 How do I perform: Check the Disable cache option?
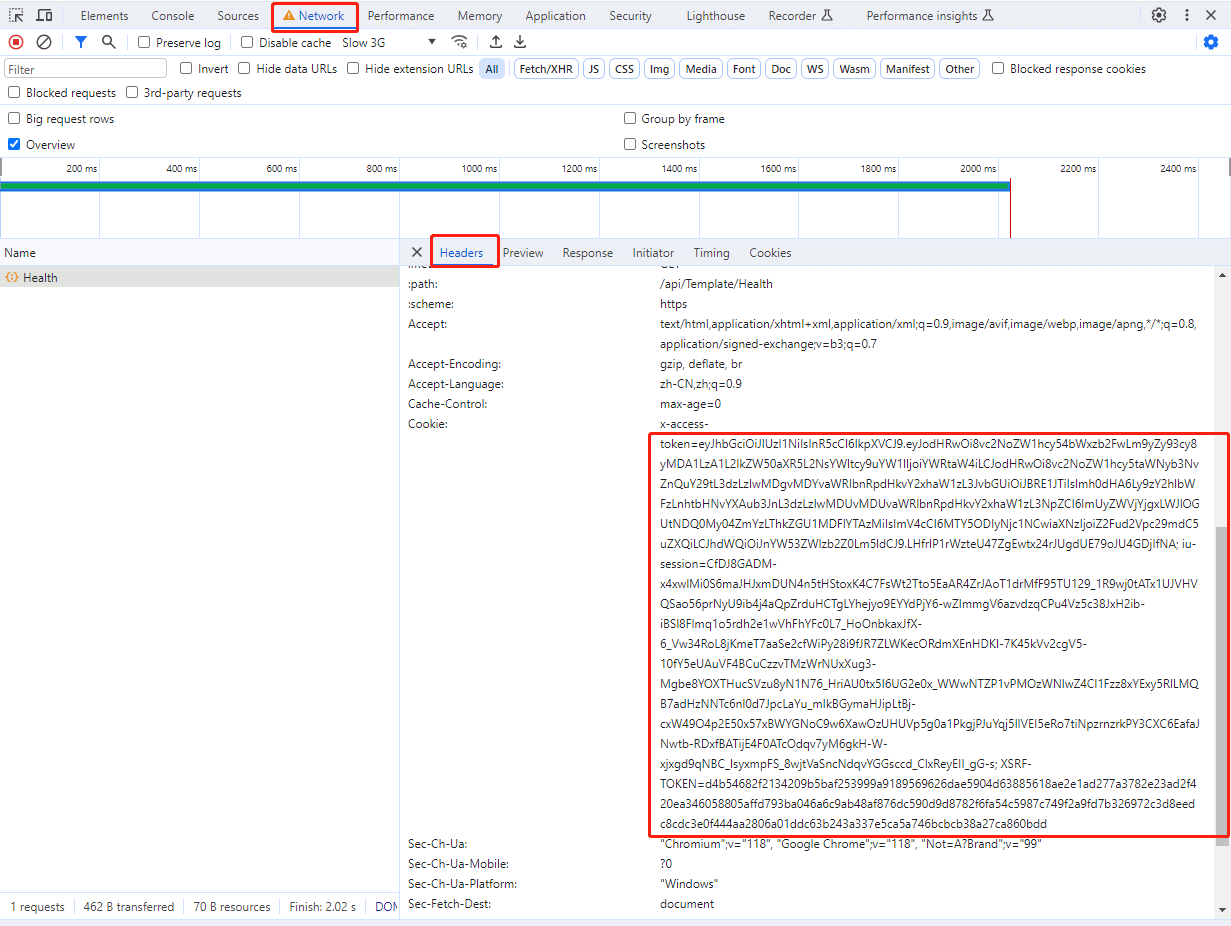tap(247, 43)
